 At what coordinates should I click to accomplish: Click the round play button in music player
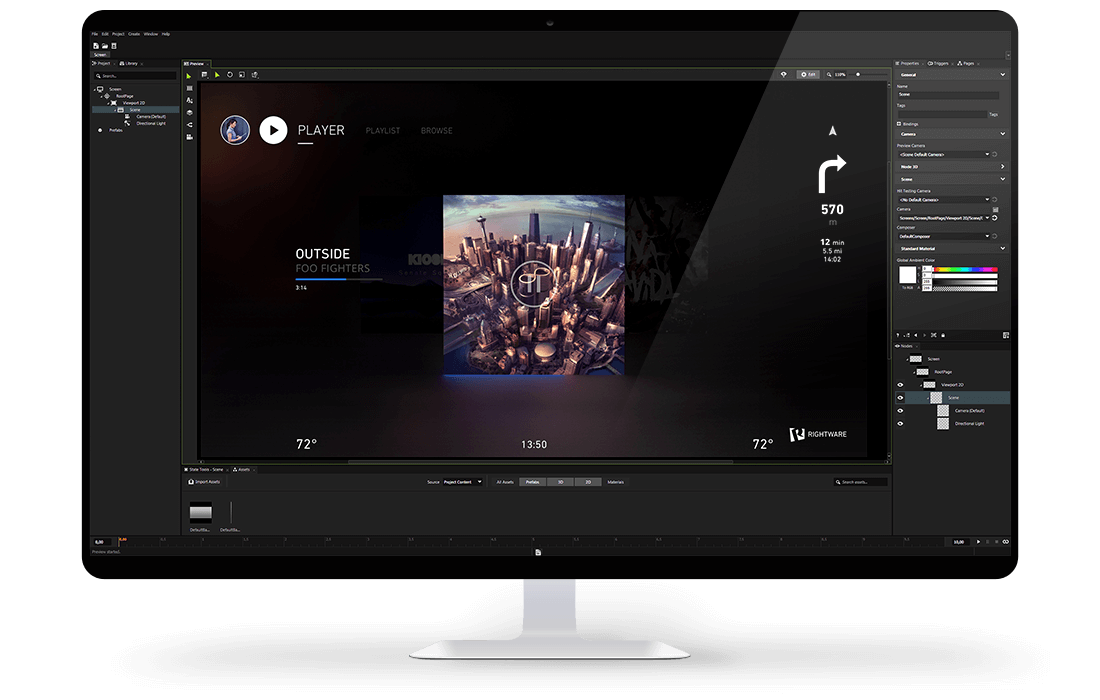point(274,130)
